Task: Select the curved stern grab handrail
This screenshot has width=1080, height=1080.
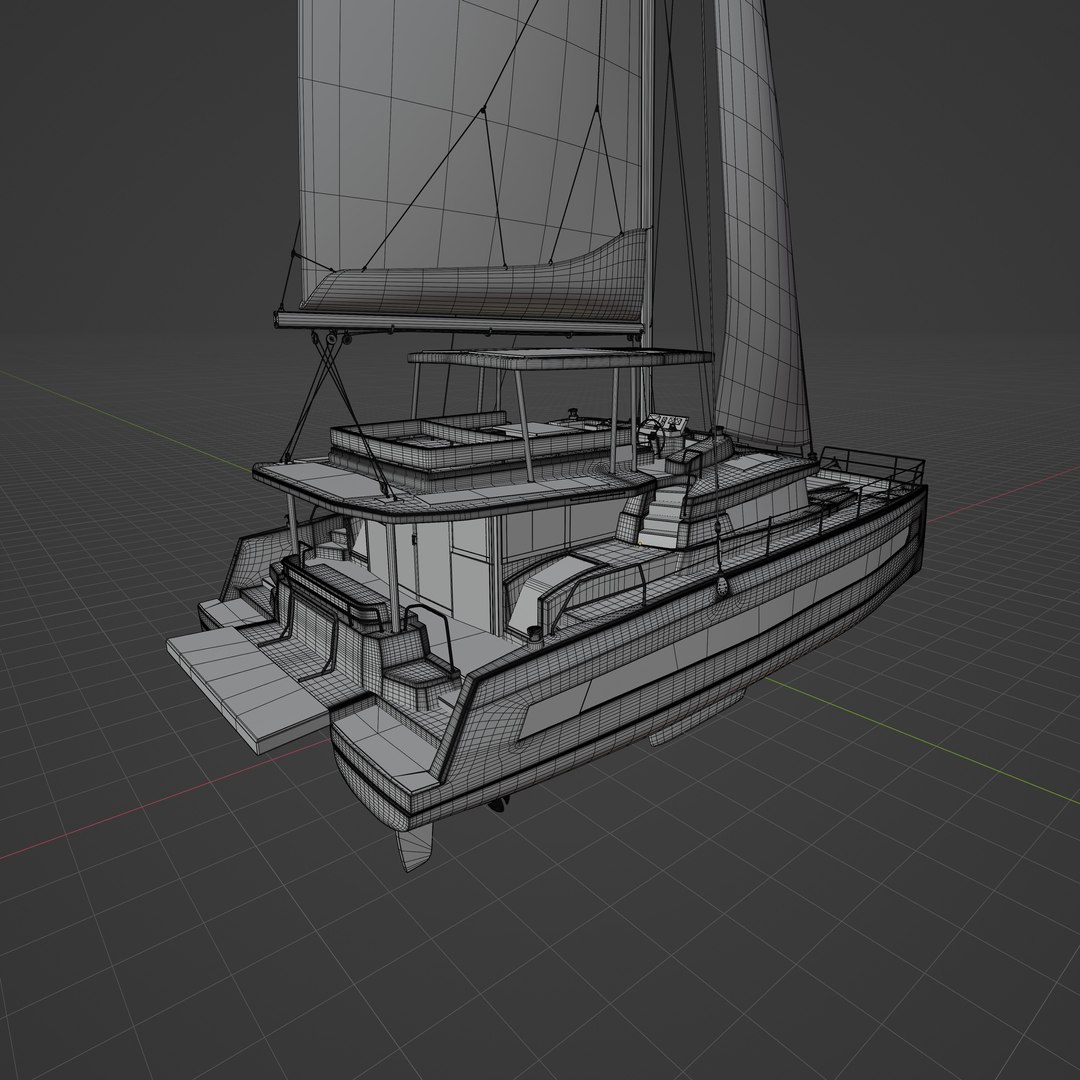Action: click(433, 637)
